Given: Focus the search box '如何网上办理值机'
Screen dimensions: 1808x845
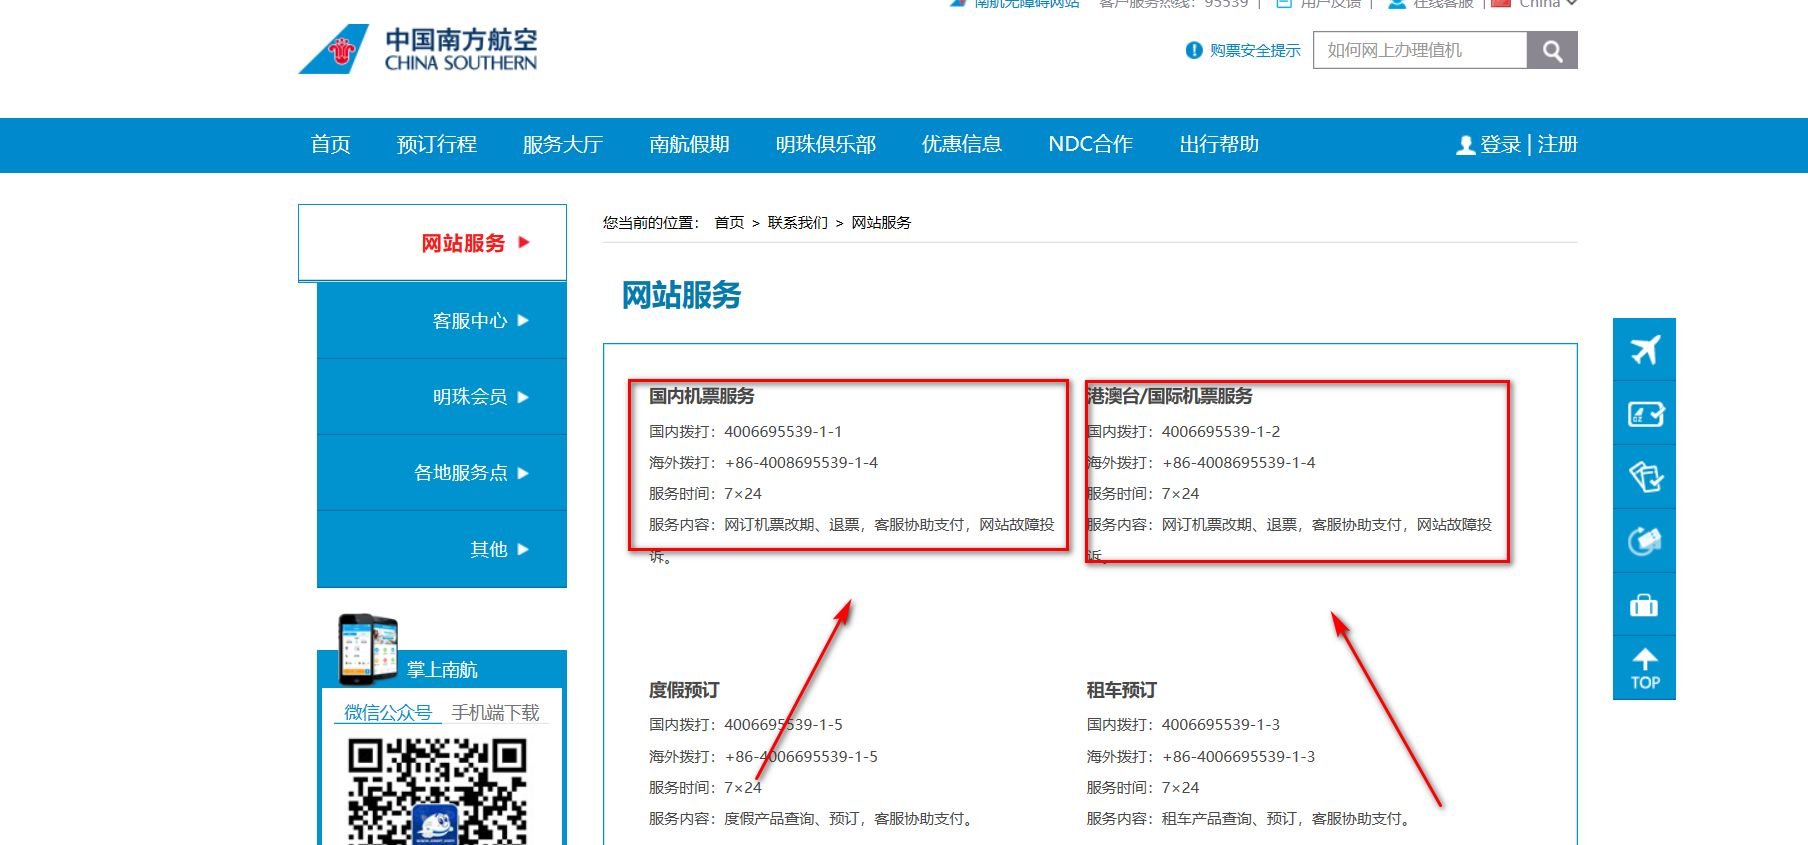Looking at the screenshot, I should pos(1420,50).
